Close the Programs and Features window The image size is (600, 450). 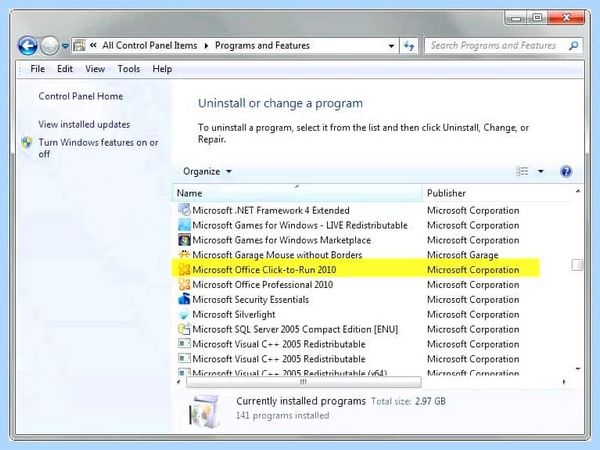click(567, 18)
